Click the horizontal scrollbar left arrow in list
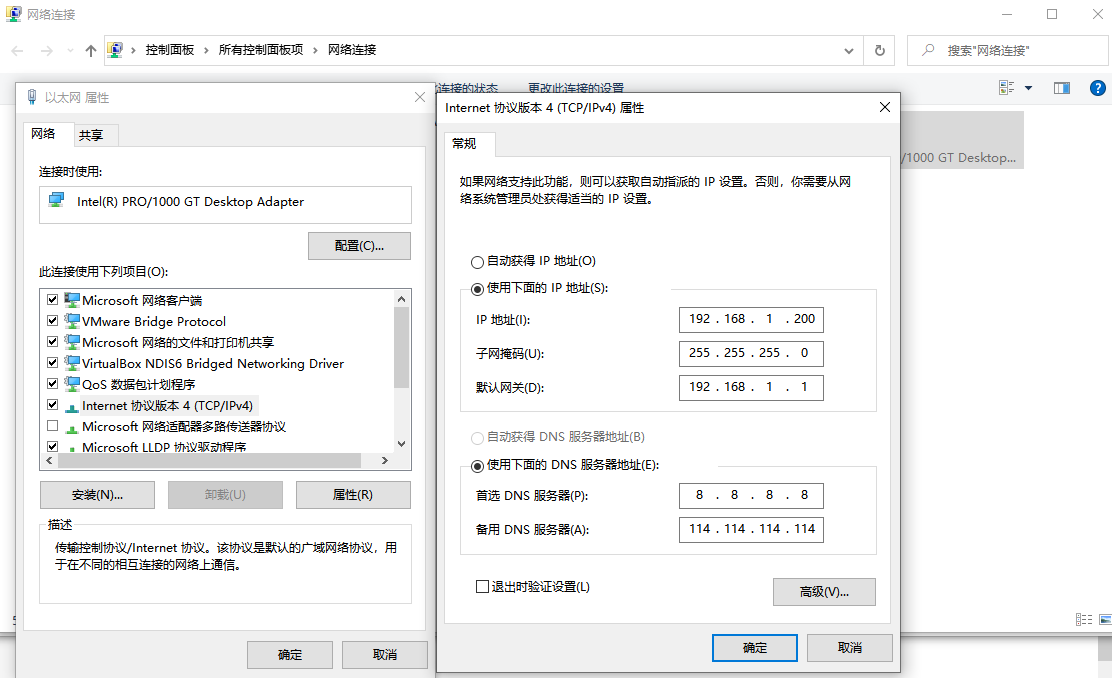Screen dimensions: 1112x678 click(49, 461)
